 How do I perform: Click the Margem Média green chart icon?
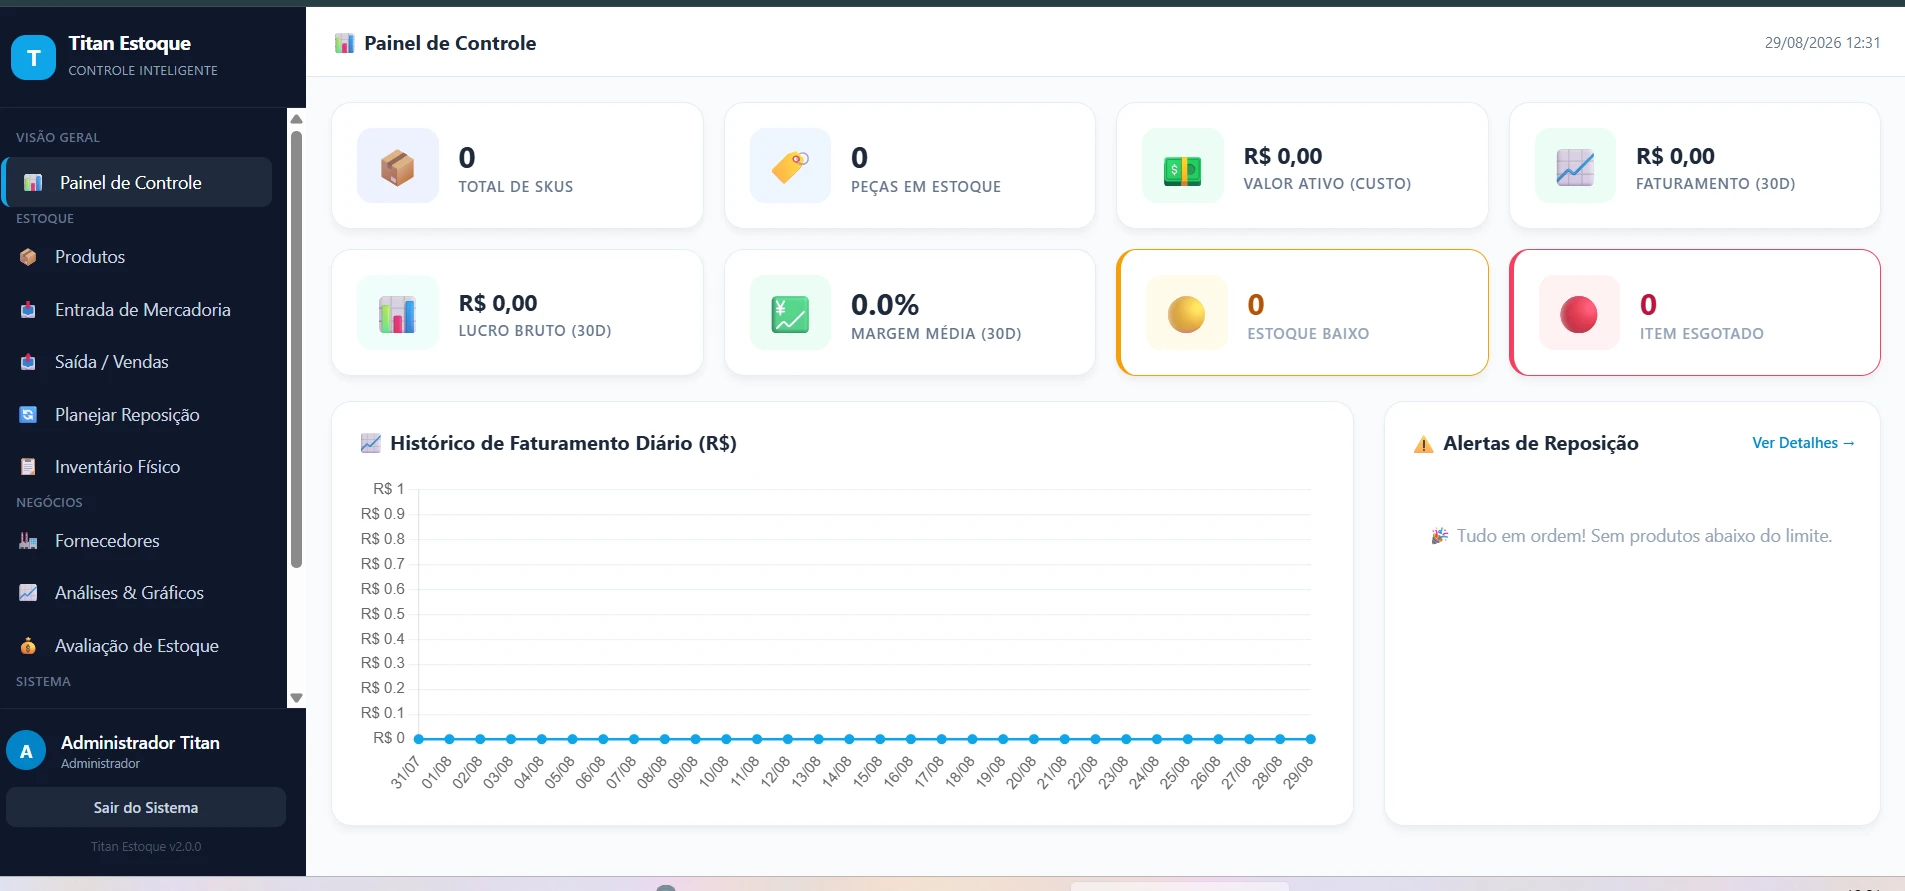click(x=790, y=313)
